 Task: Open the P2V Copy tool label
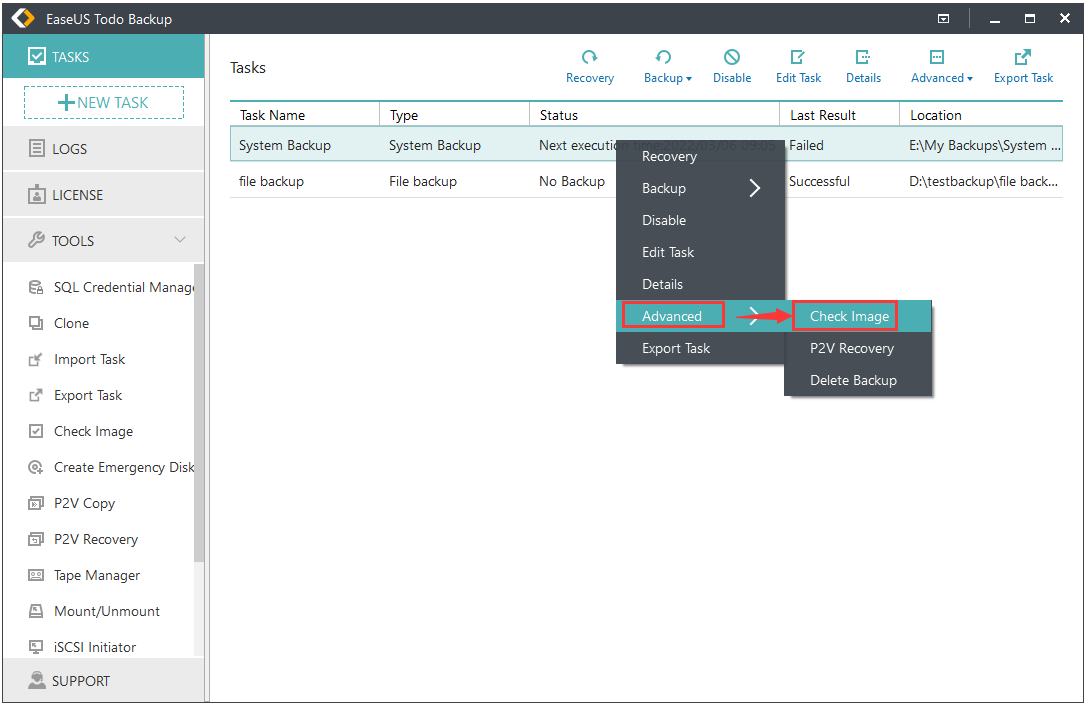84,503
